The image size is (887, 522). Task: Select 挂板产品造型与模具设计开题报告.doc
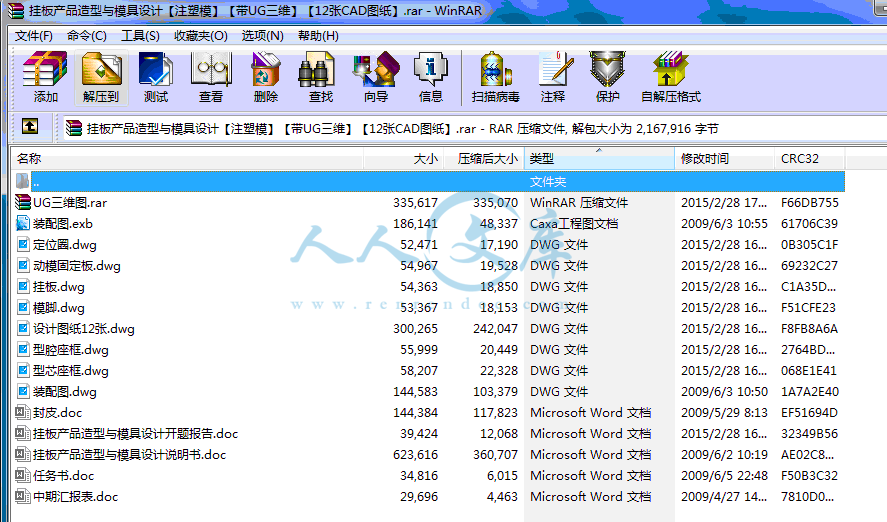(135, 433)
